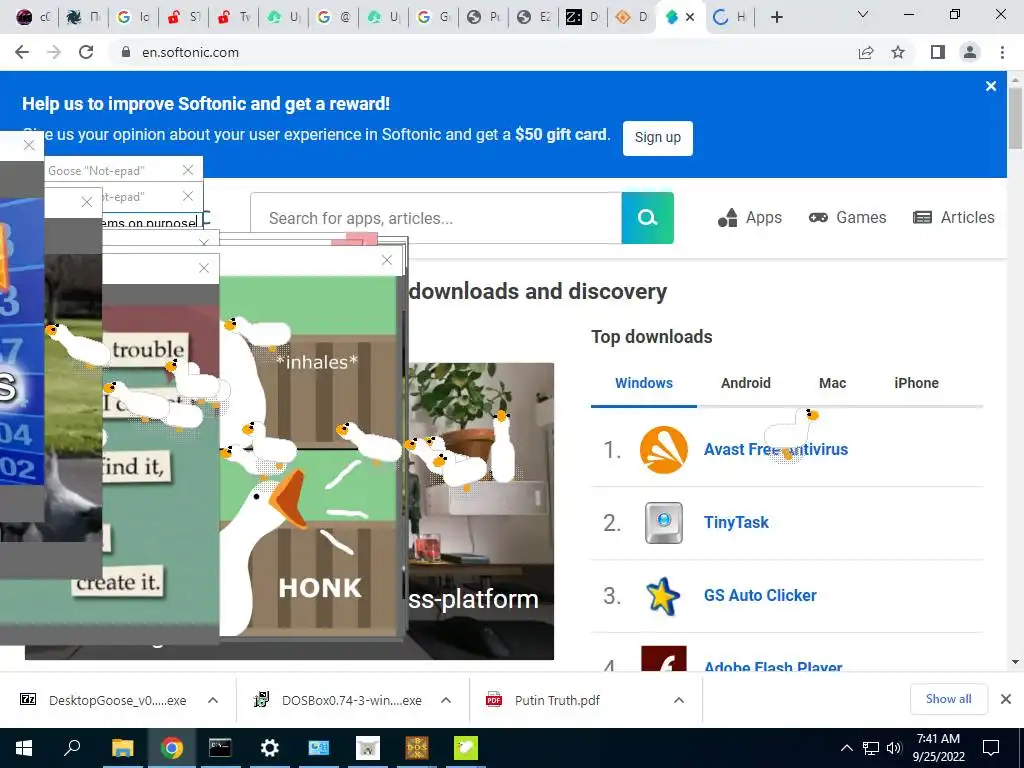Click the TinyTask app icon
This screenshot has height=768, width=1024.
pos(664,523)
